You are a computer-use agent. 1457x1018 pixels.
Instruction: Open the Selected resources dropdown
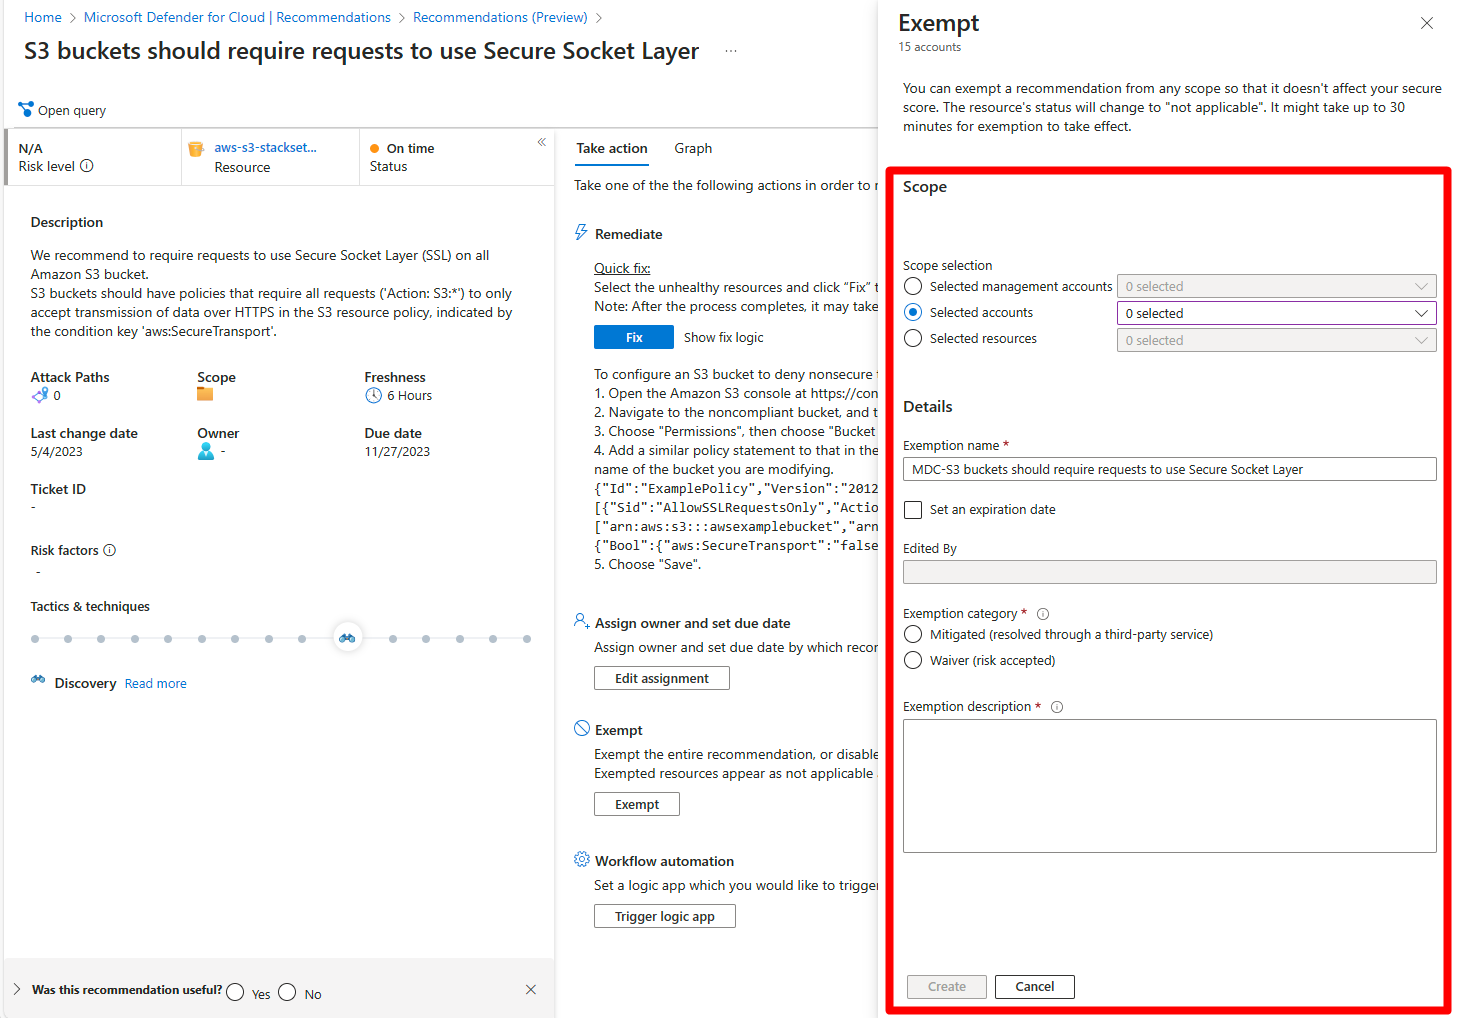(x=1276, y=340)
